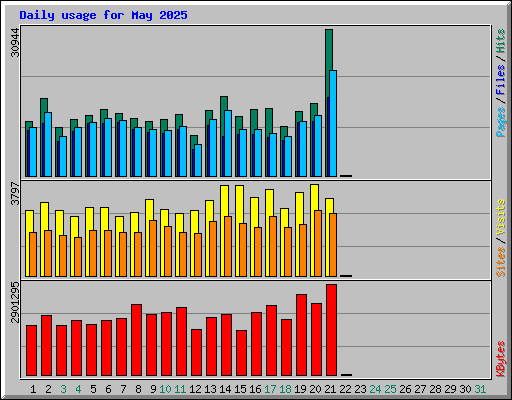The height and width of the screenshot is (400, 512).
Task: Click the Sites legend label
Action: coord(501,262)
